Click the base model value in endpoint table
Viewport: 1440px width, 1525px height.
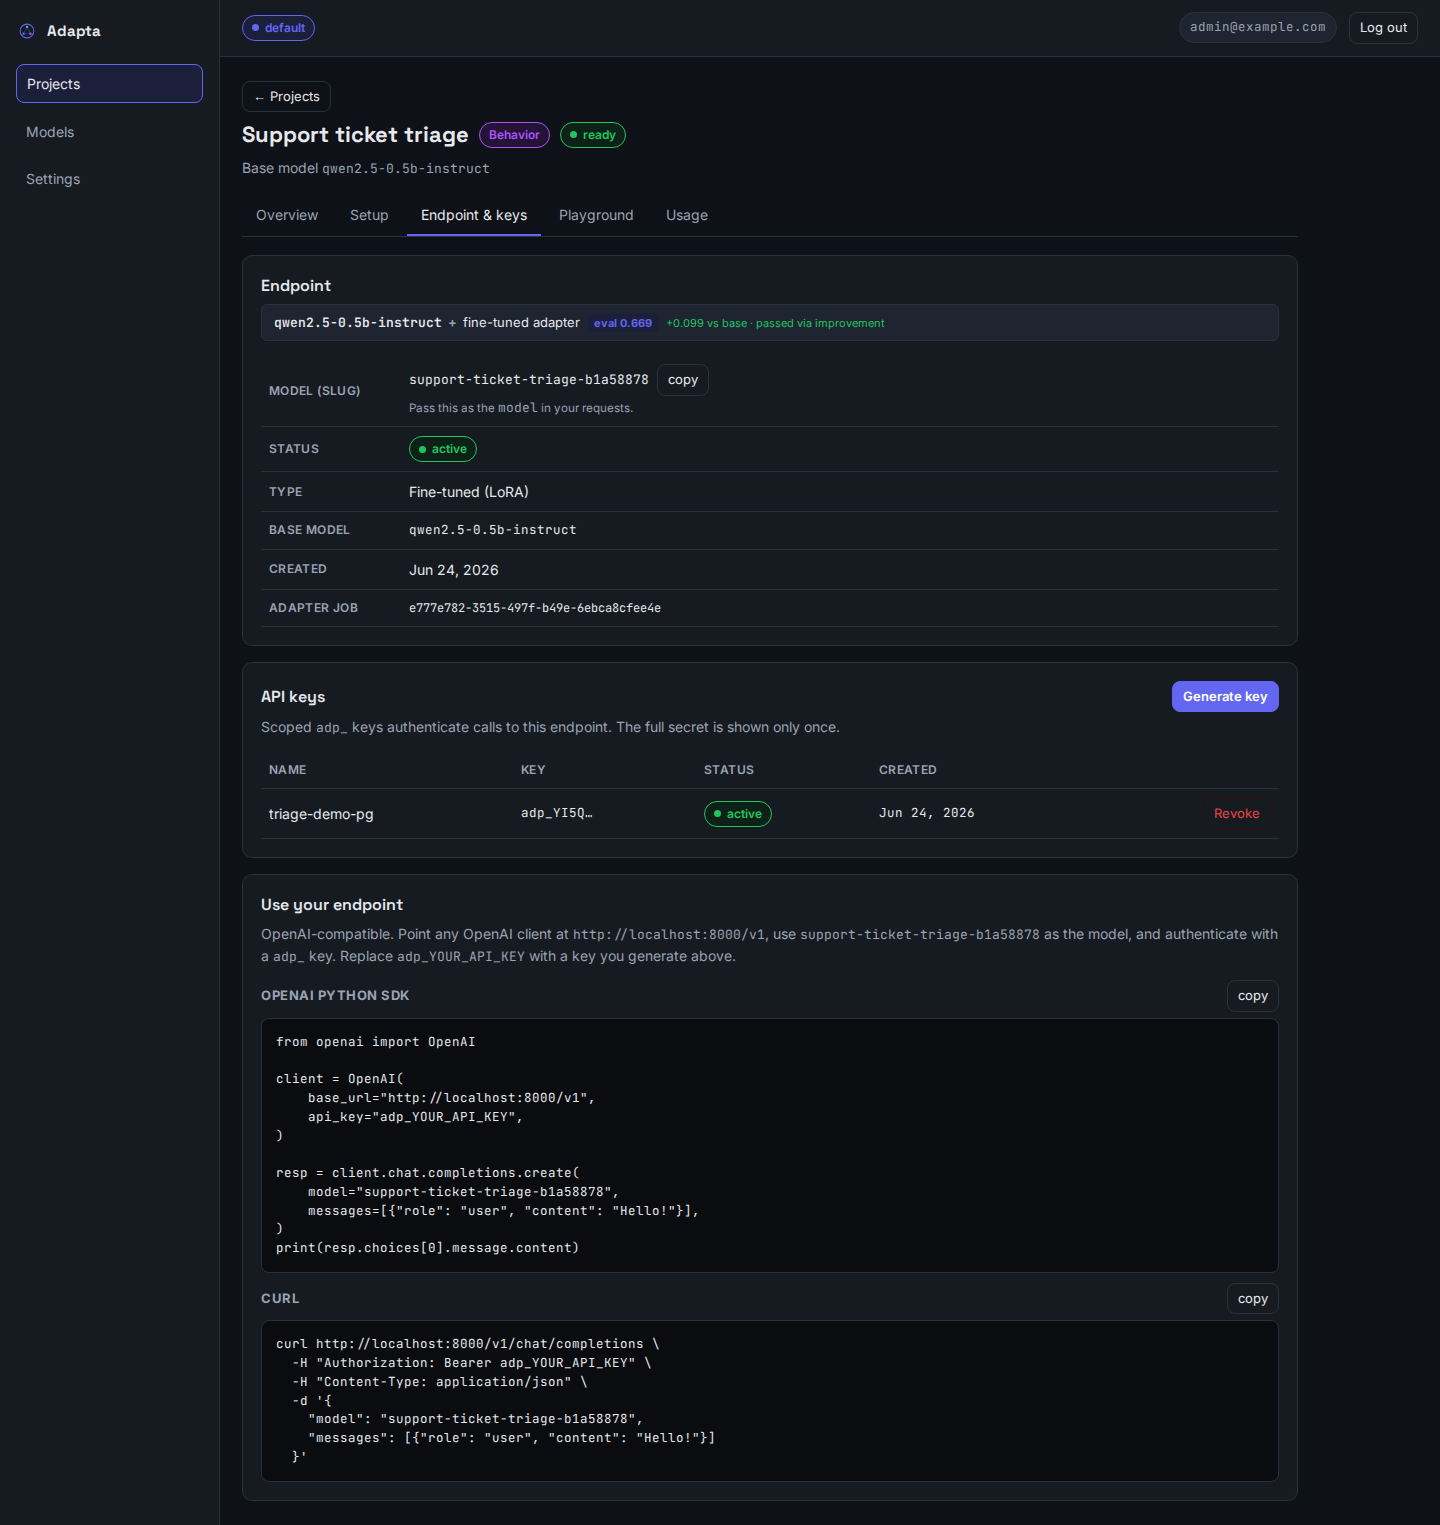(x=493, y=530)
